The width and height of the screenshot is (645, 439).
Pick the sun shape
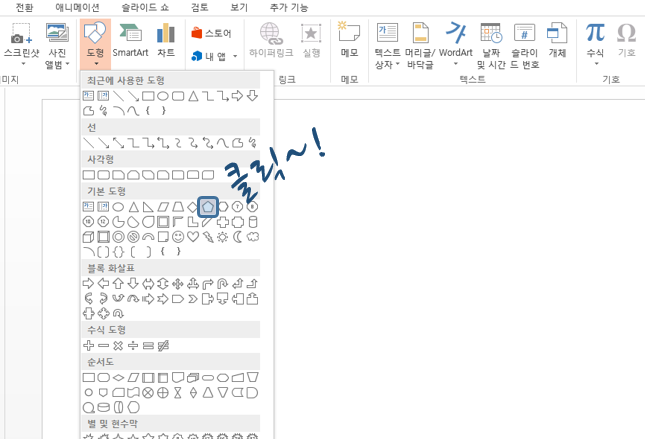[223, 237]
